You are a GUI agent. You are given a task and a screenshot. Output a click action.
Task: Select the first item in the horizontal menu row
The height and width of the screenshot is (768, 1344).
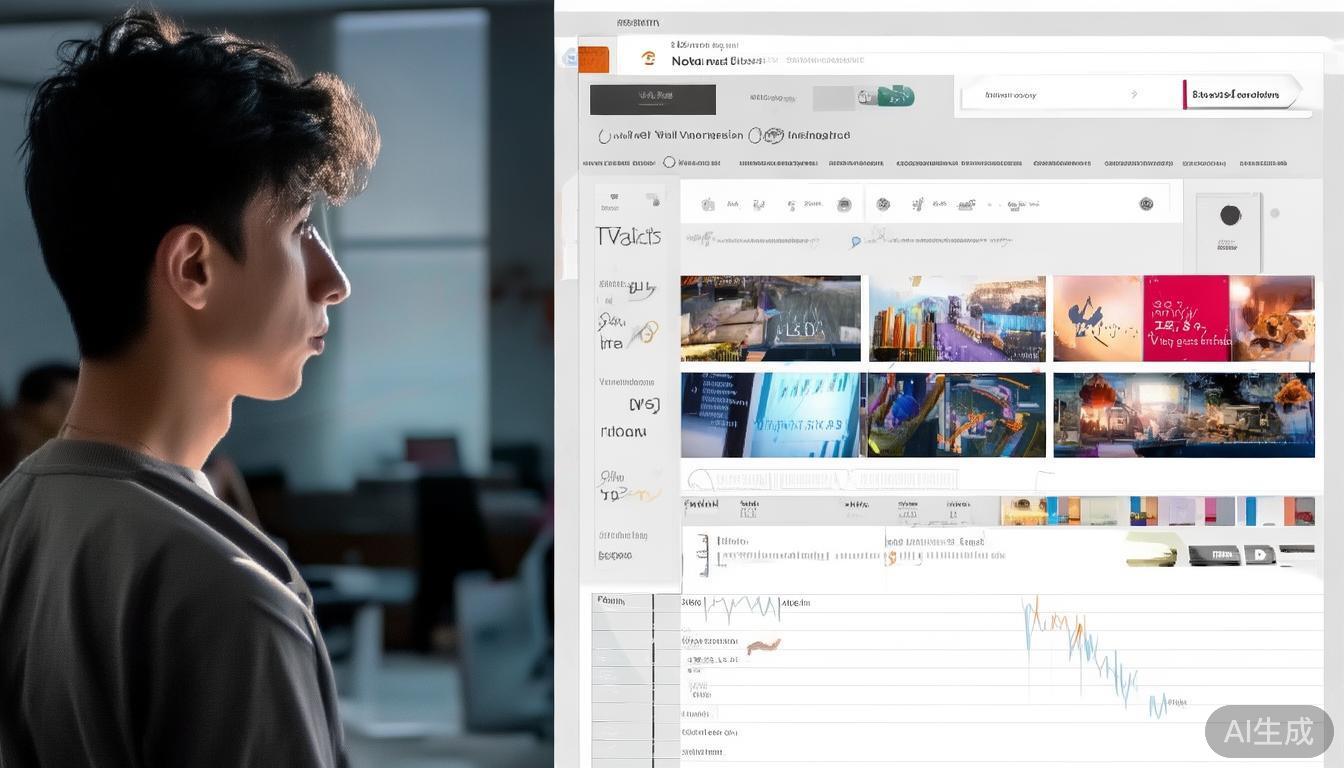pyautogui.click(x=606, y=163)
